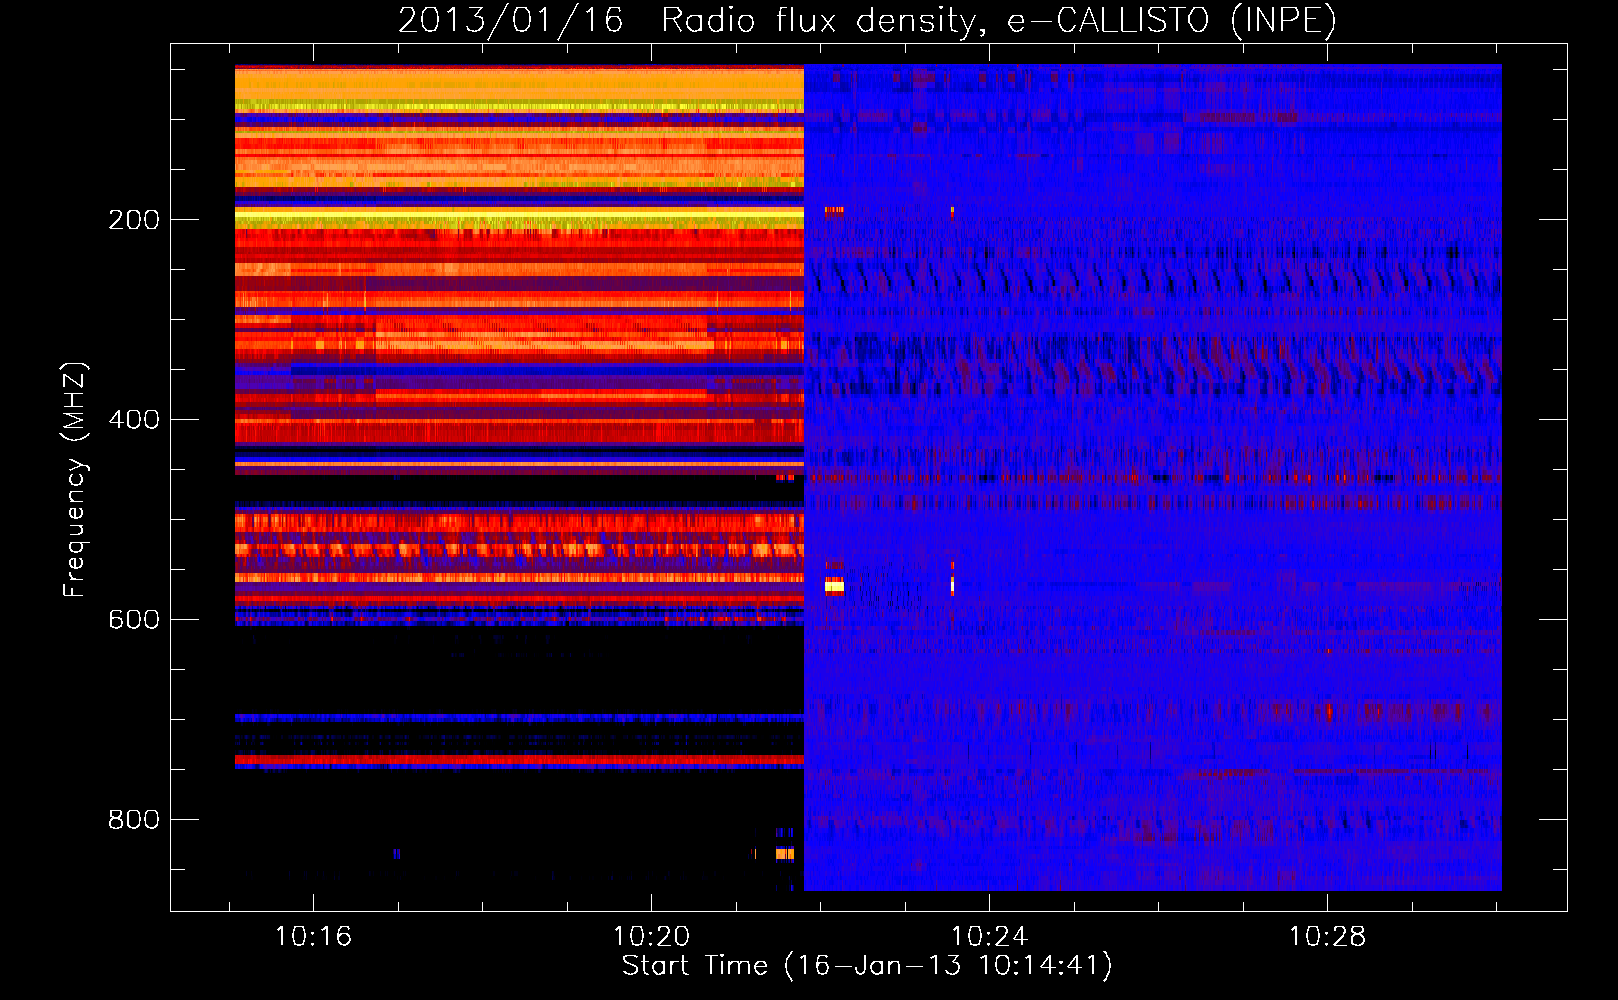The image size is (1618, 1000).
Task: Click the bright white burst near 570 MHz
Action: 834,587
